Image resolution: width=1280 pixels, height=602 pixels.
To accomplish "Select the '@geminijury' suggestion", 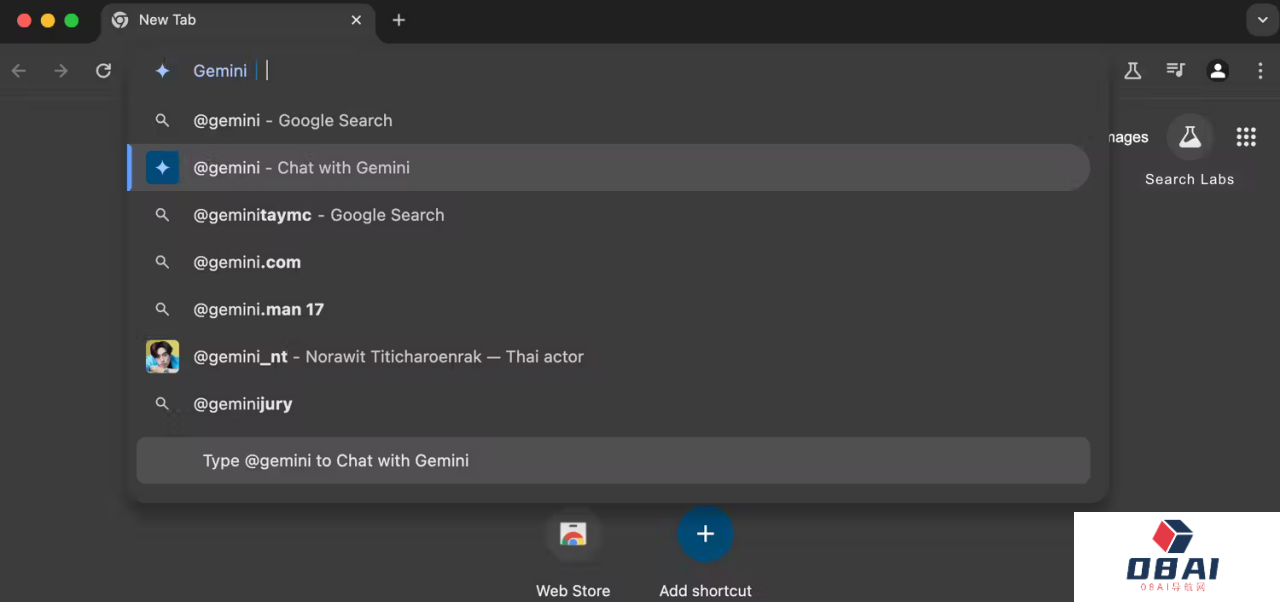I will coord(608,404).
